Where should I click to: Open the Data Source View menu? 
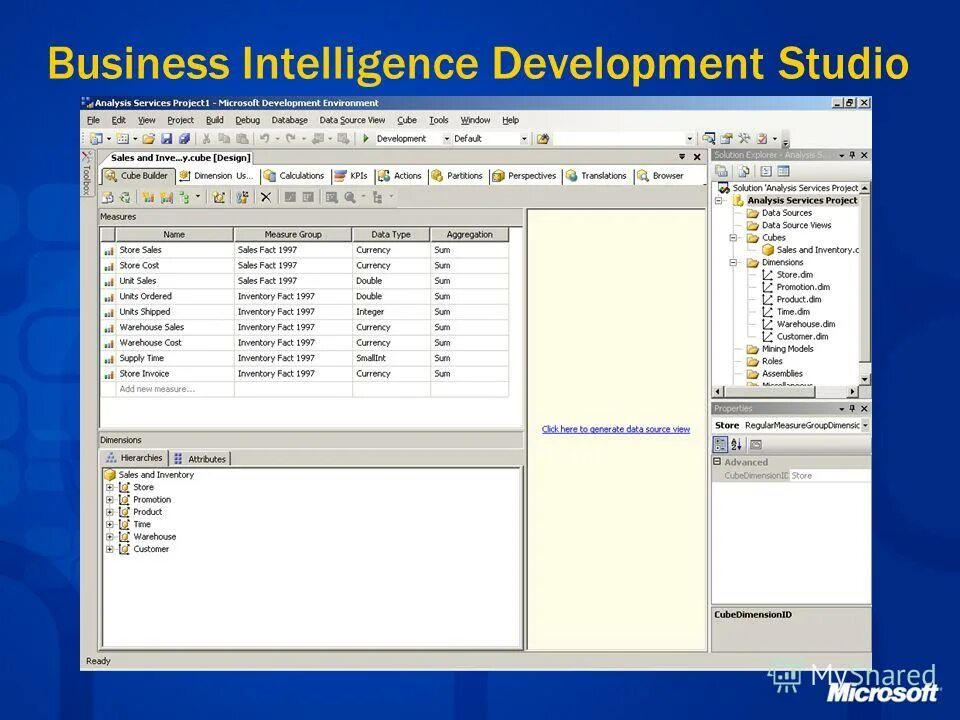352,120
